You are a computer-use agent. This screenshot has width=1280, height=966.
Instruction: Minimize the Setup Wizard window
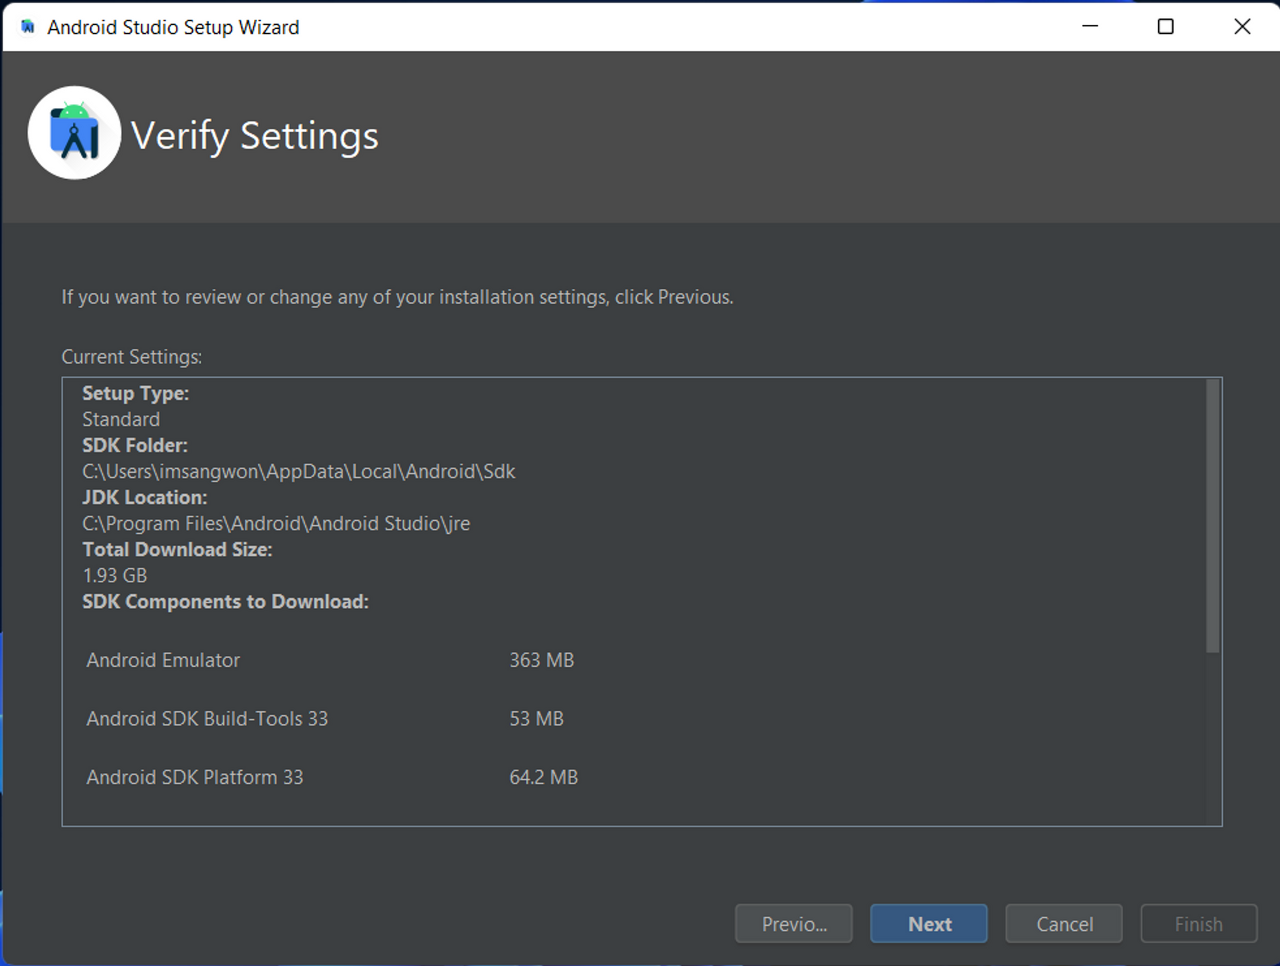click(1090, 26)
